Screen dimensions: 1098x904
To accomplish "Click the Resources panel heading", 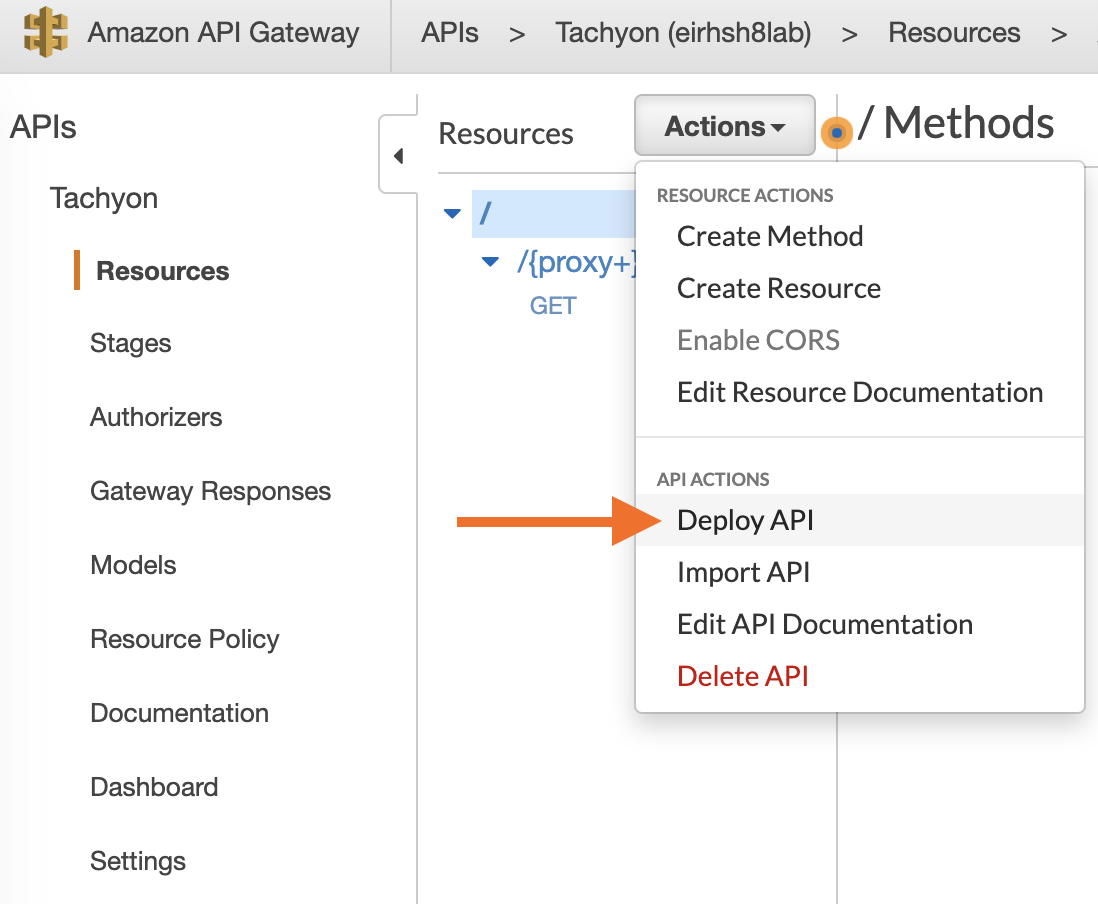I will click(x=506, y=134).
